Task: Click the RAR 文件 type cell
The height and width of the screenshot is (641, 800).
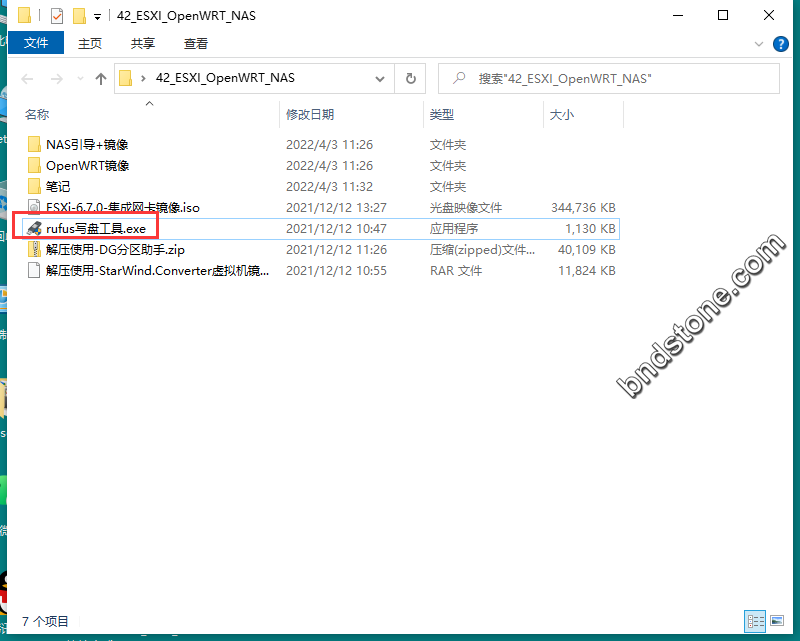Action: pos(456,270)
